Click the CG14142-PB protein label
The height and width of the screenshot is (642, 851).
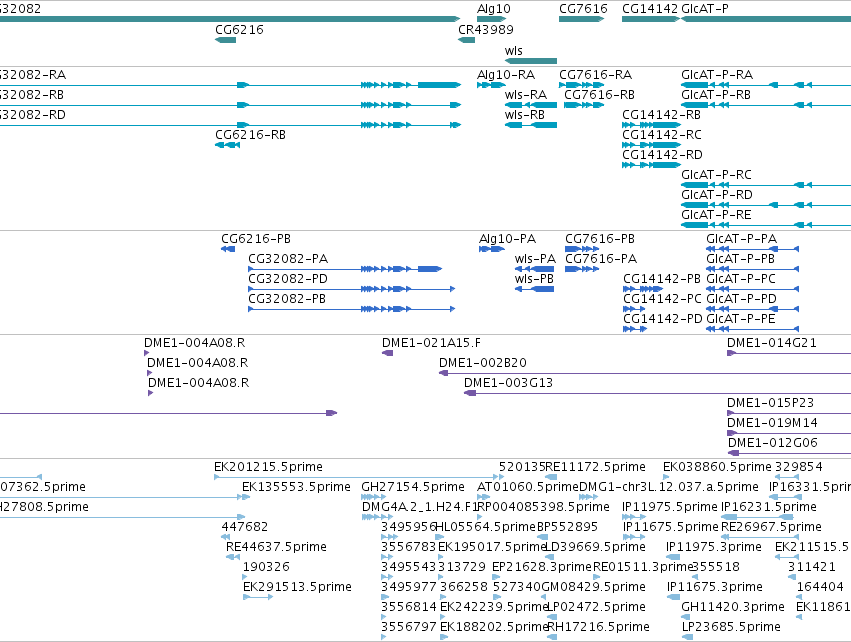coord(662,279)
